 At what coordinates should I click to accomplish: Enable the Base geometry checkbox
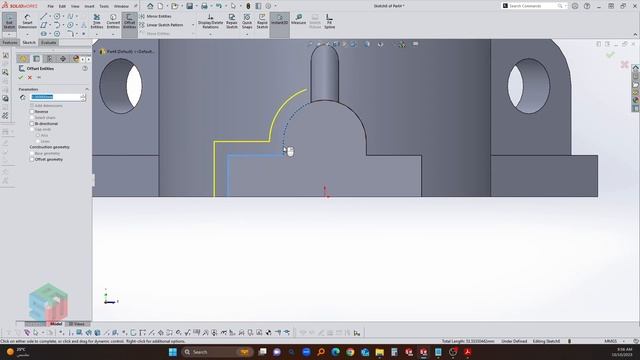tap(32, 153)
